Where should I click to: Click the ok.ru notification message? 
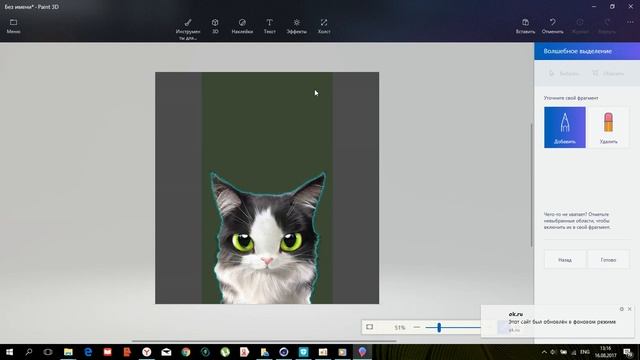pyautogui.click(x=562, y=322)
